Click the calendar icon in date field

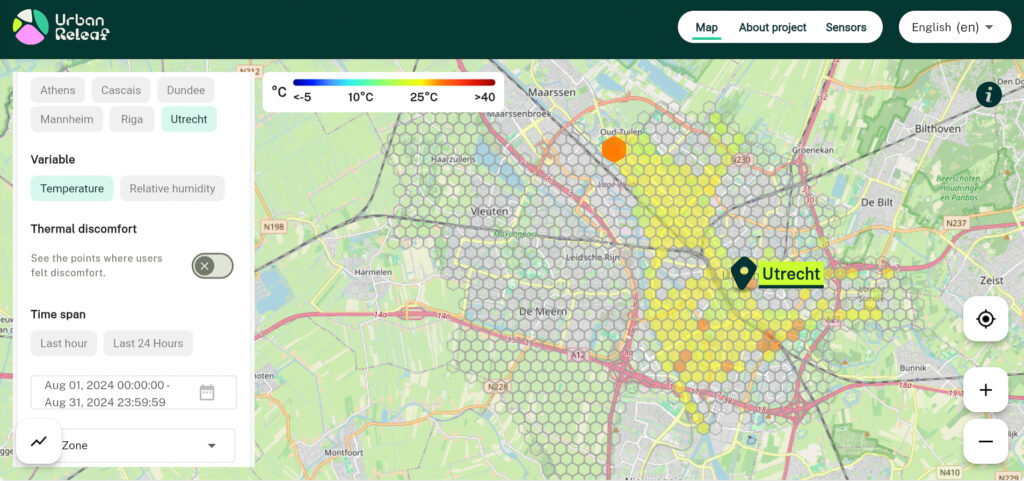click(x=207, y=393)
